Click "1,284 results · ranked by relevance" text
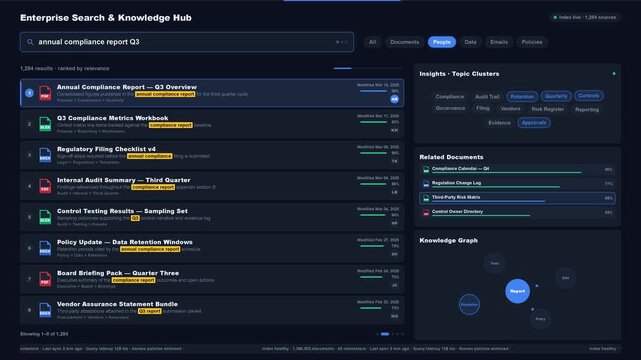This screenshot has height=360, width=641. pyautogui.click(x=65, y=69)
